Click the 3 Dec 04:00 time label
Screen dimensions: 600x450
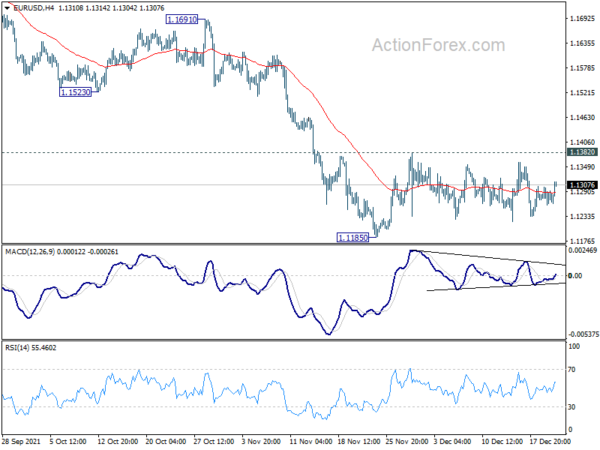coord(452,442)
